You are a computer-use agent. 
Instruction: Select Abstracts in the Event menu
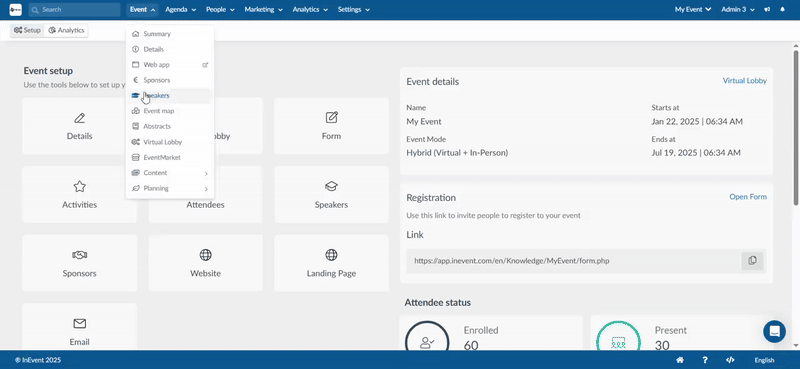click(170, 127)
